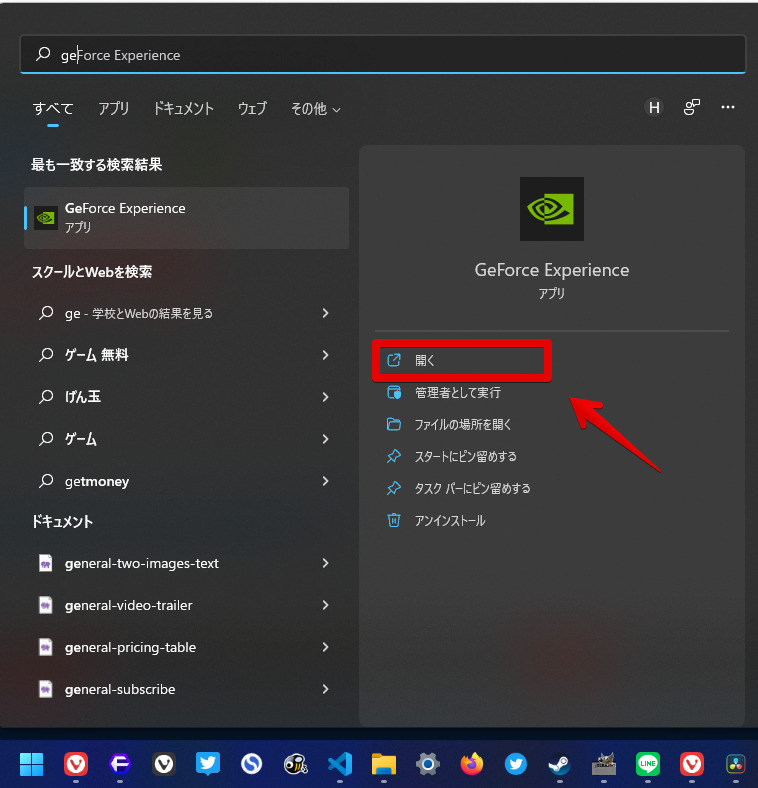Expand the arrow beside ge - 学校とWebの結果を見る
Viewport: 758px width, 788px height.
click(325, 313)
